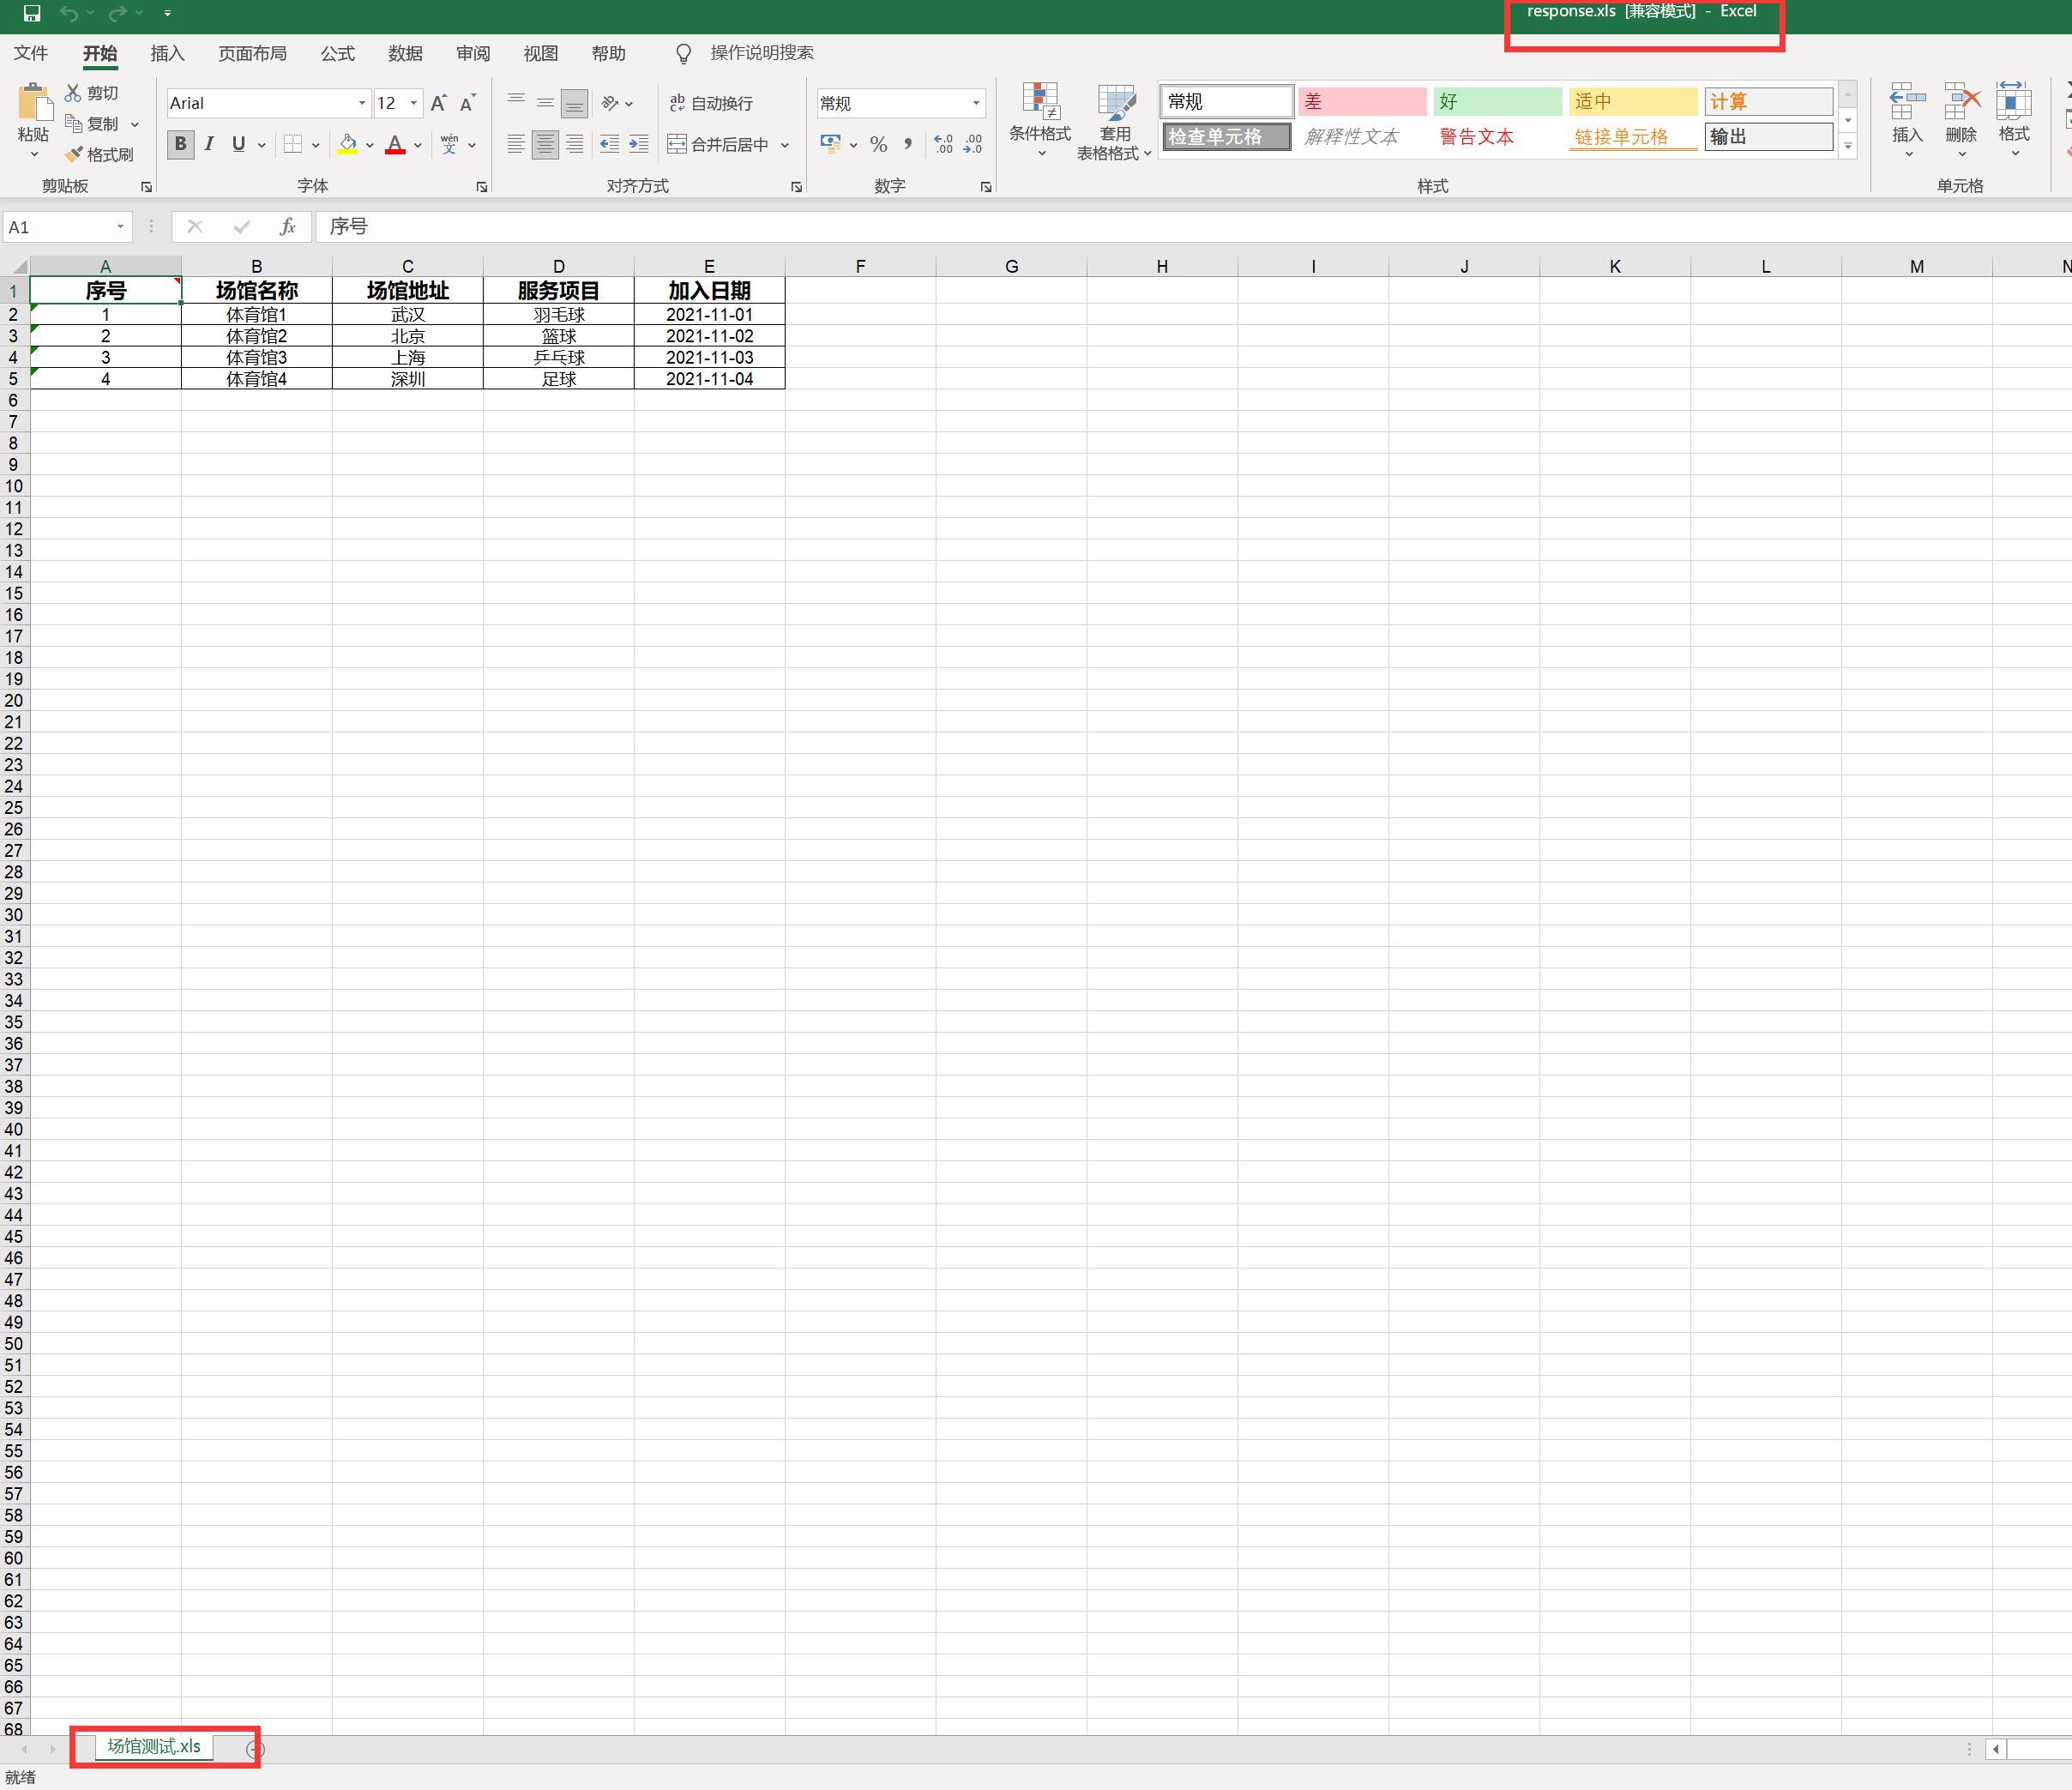Click the Format as Table icon
Screen dimensions: 2072x1790
[1115, 102]
